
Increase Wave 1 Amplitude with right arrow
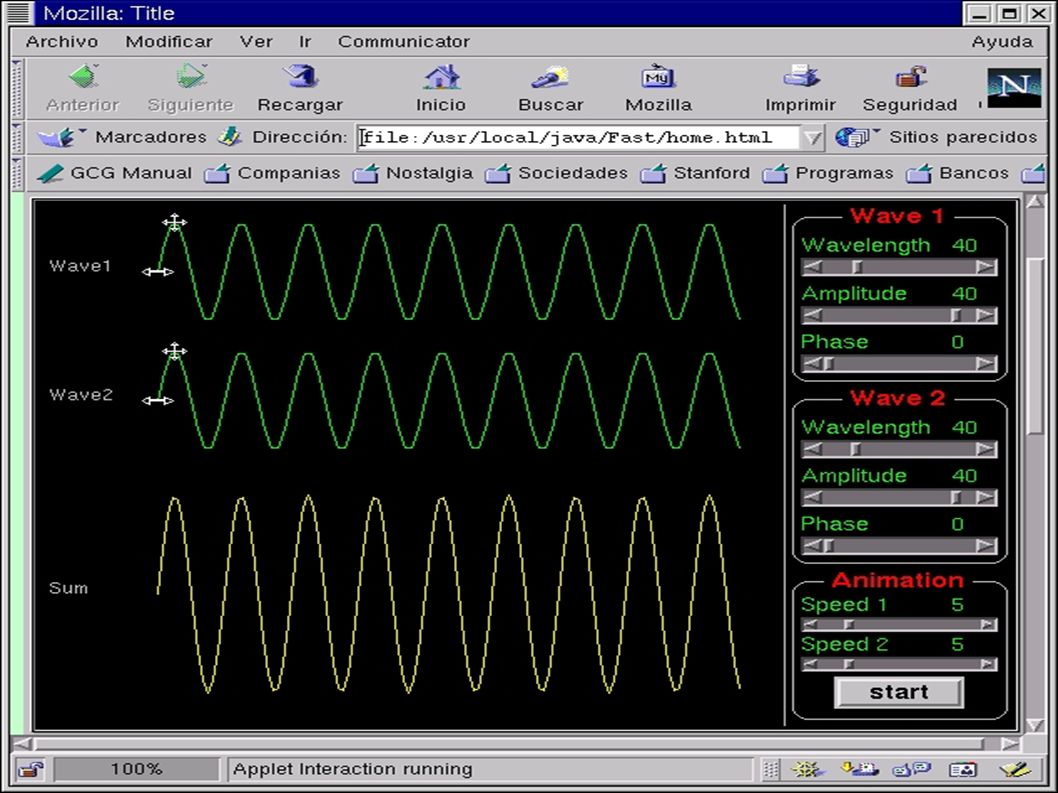(x=986, y=315)
